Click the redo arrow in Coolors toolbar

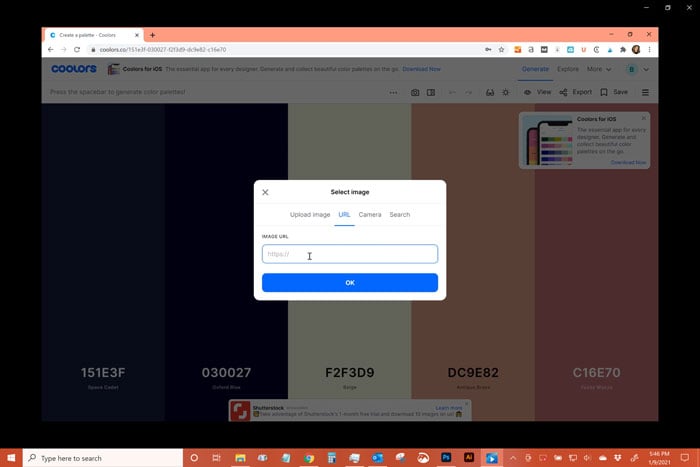click(x=468, y=92)
